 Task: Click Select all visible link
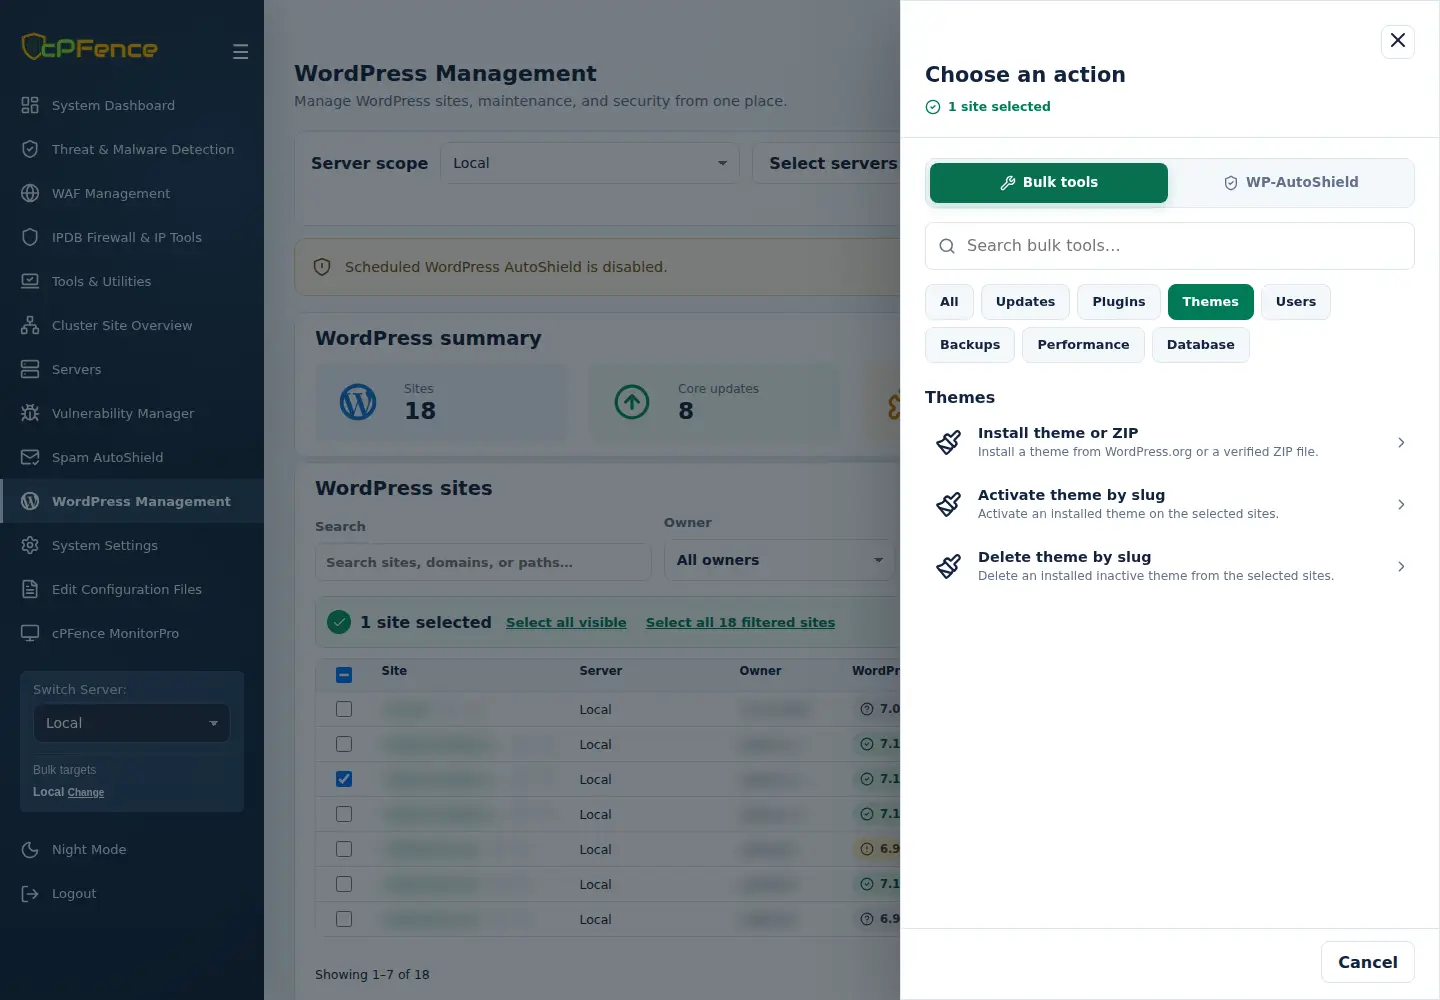566,622
